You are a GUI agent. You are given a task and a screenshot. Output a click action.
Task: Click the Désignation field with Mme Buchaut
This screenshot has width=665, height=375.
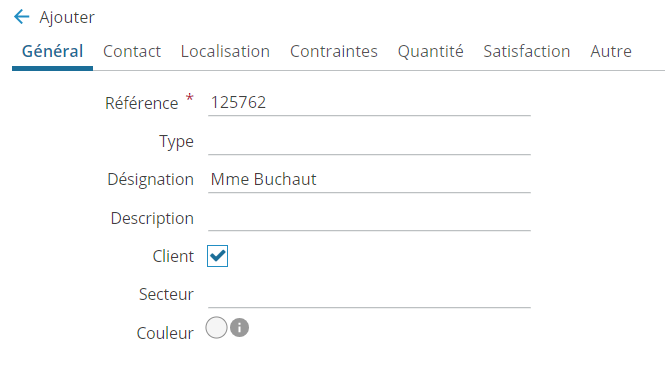tap(369, 180)
